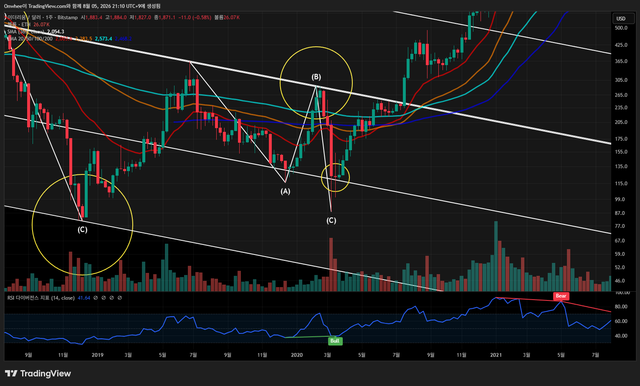Screen dimensions: 640x386
Task: Click the 365.0 price axis label
Action: (x=620, y=61)
